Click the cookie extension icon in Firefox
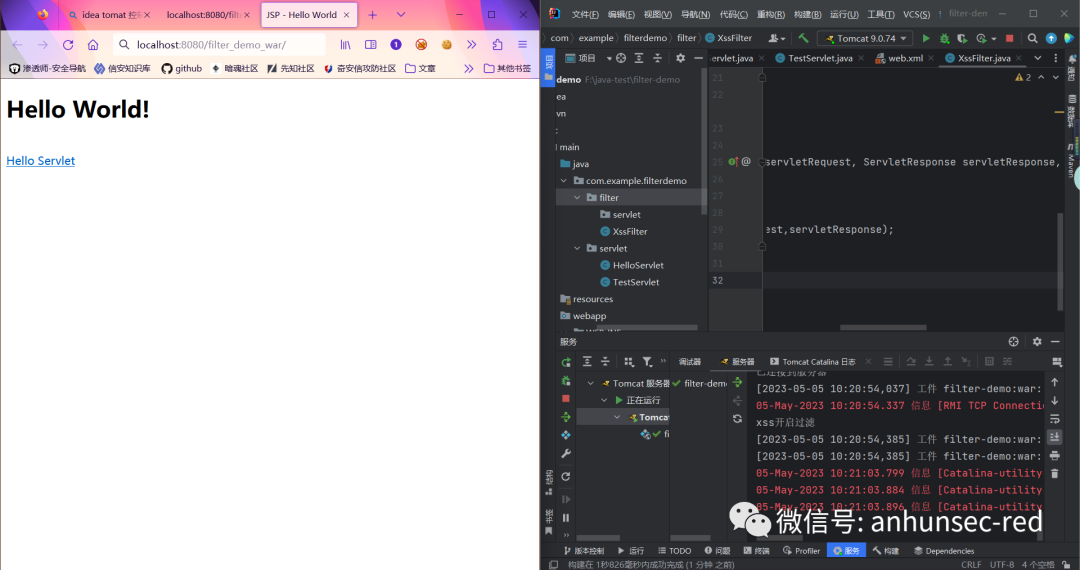The height and width of the screenshot is (570, 1080). coord(446,45)
